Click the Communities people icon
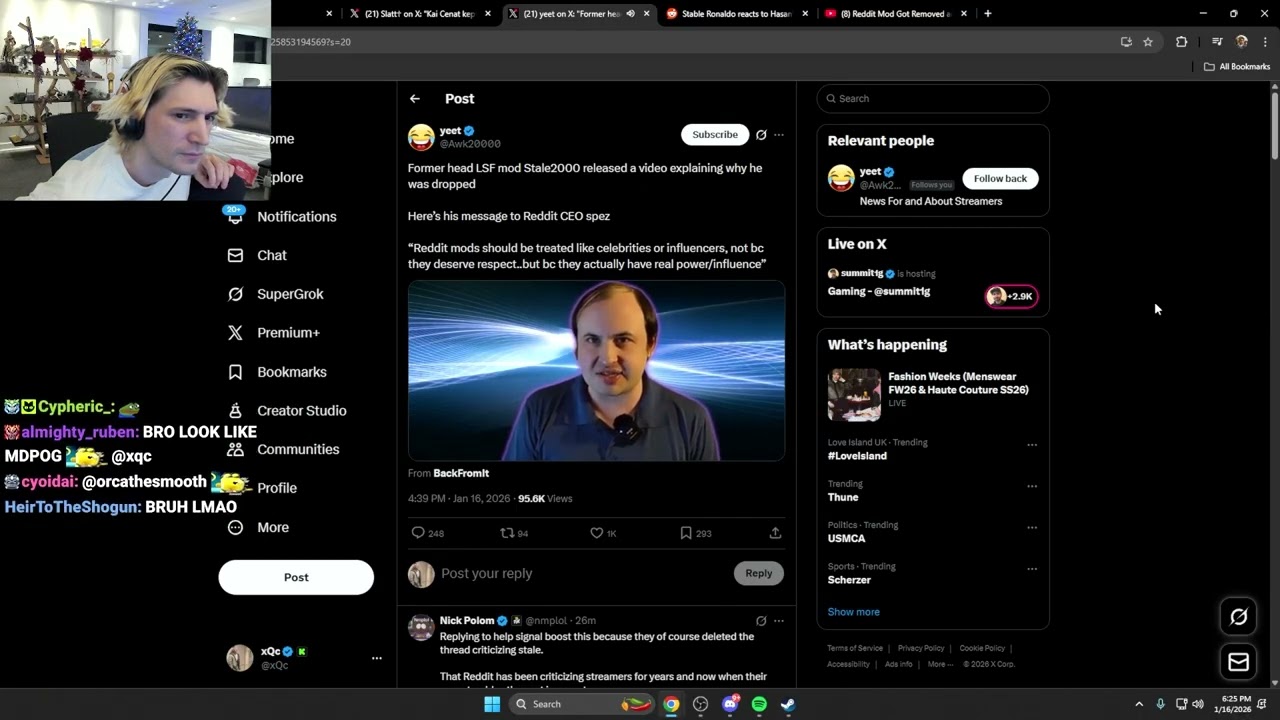1280x720 pixels. (236, 449)
